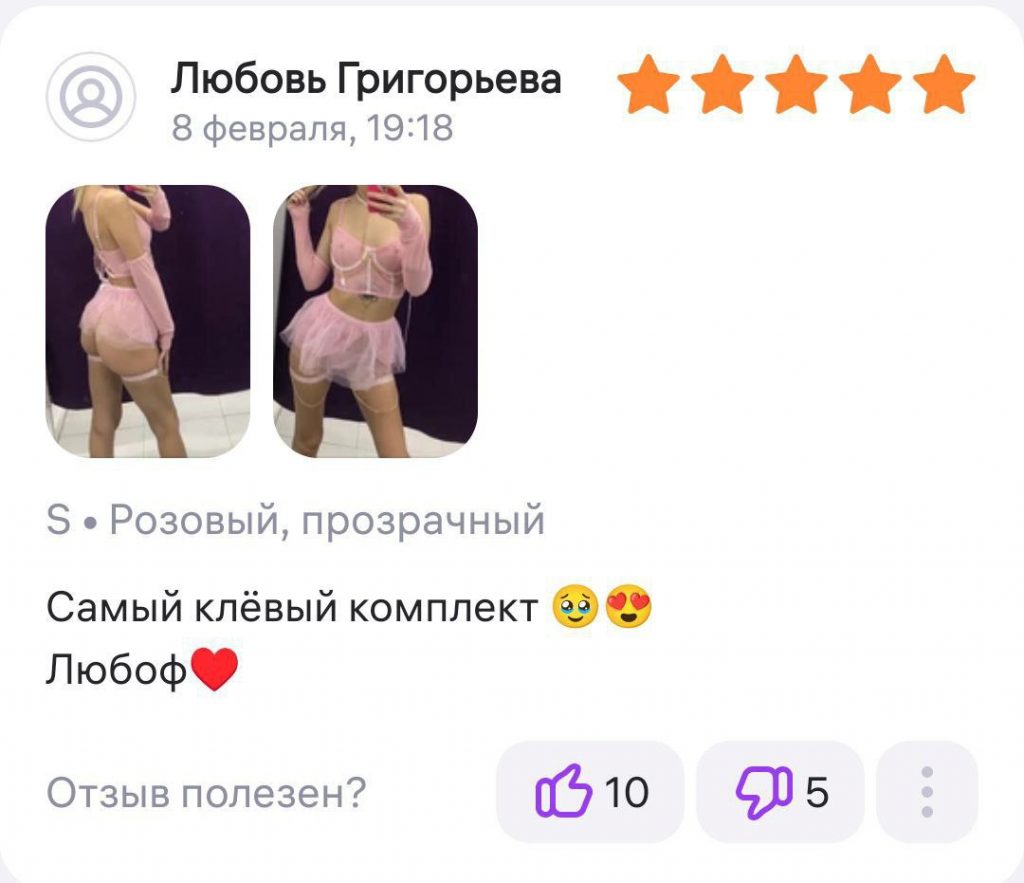1024x883 pixels.
Task: Click the review date 8 февраля, 19:18
Action: (312, 128)
